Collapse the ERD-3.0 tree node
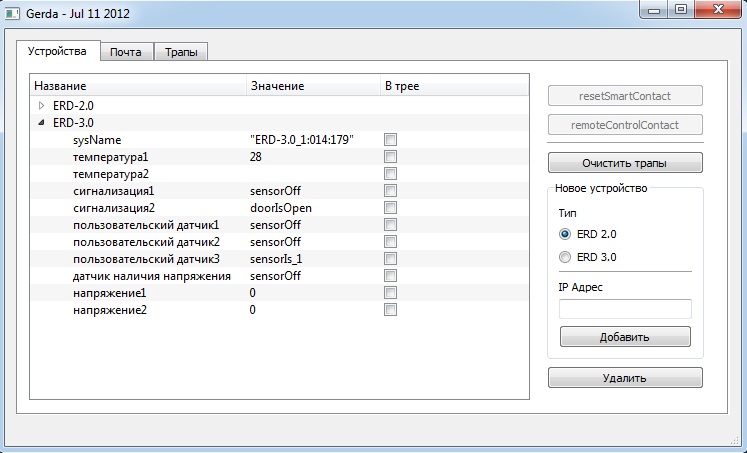747x453 pixels. click(x=41, y=122)
